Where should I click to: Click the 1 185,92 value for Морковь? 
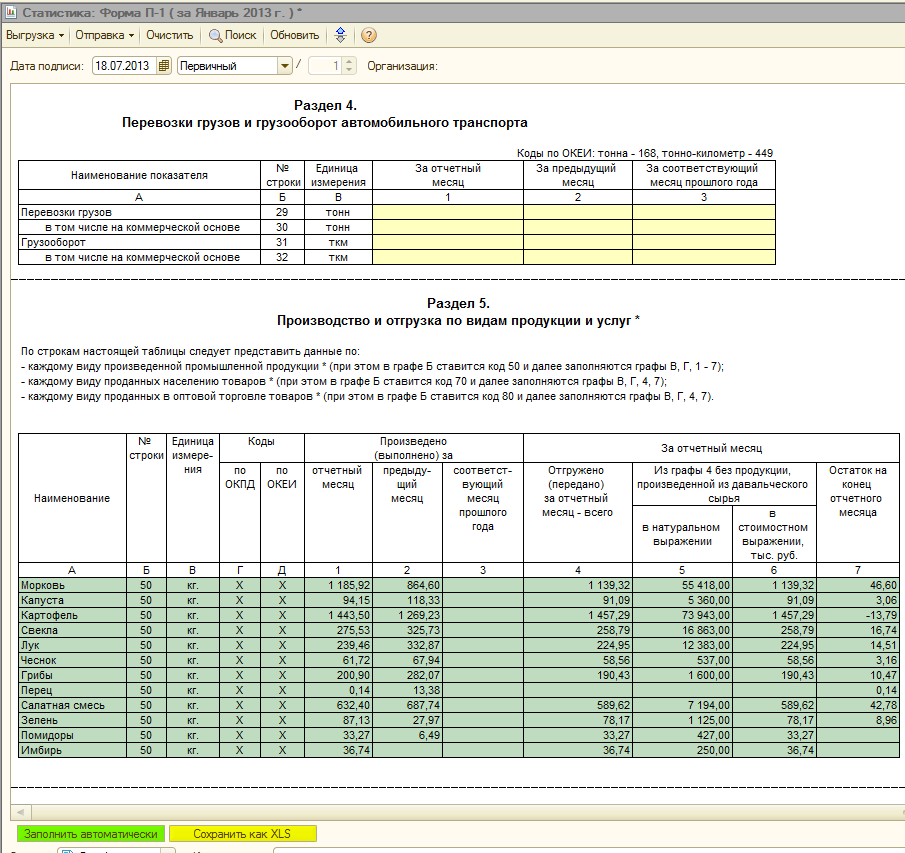point(338,585)
